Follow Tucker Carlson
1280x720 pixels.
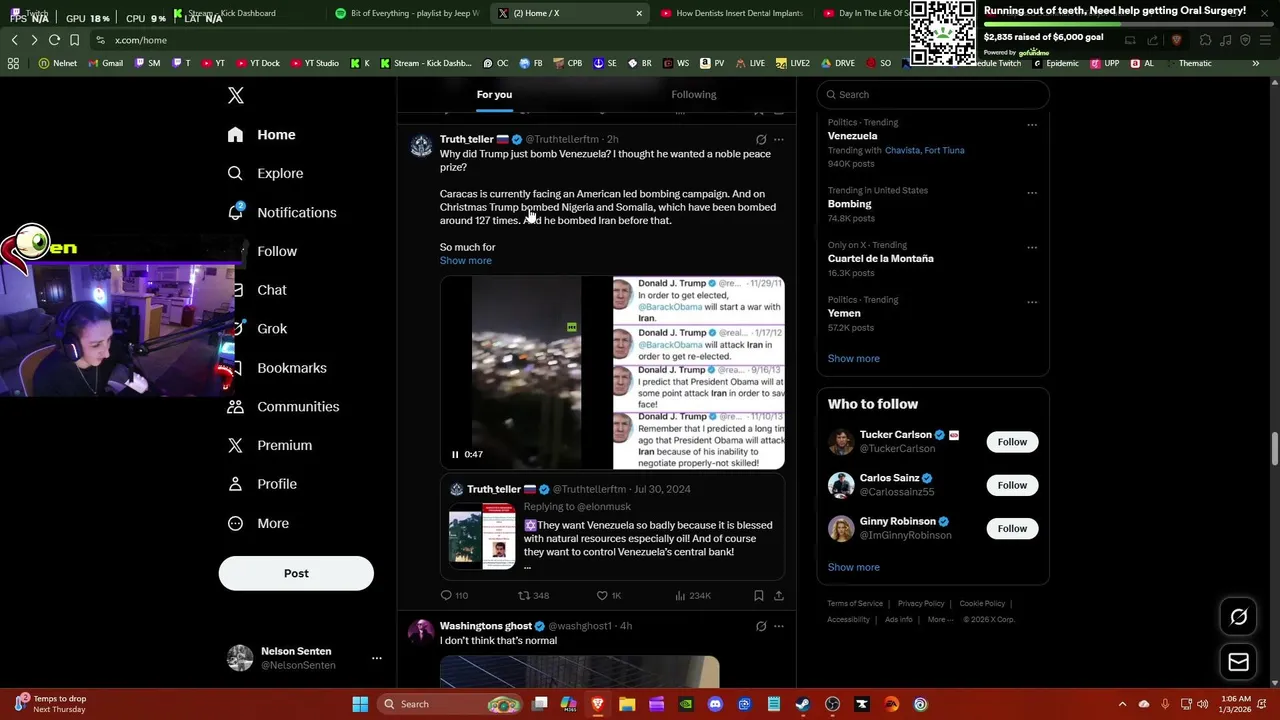coord(1012,442)
